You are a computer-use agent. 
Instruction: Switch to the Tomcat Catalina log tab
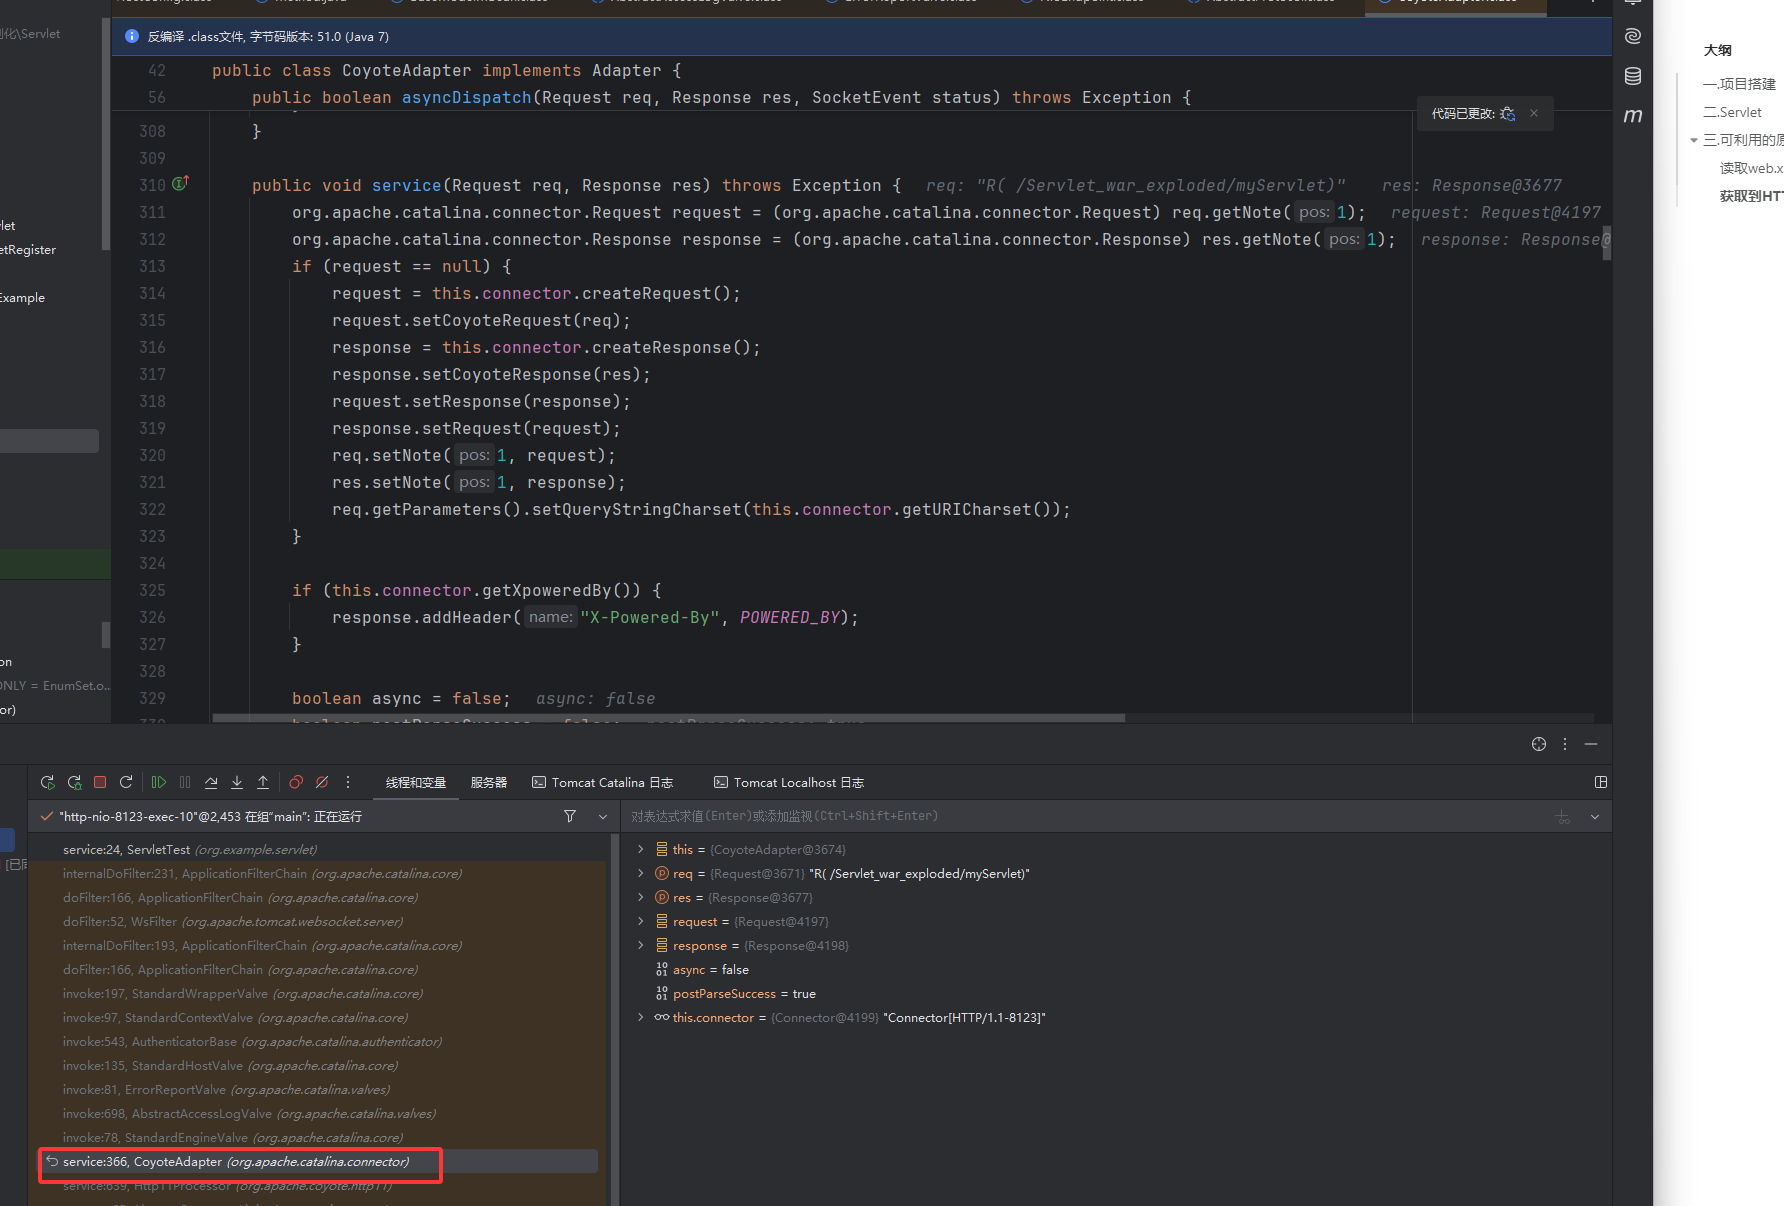click(603, 782)
